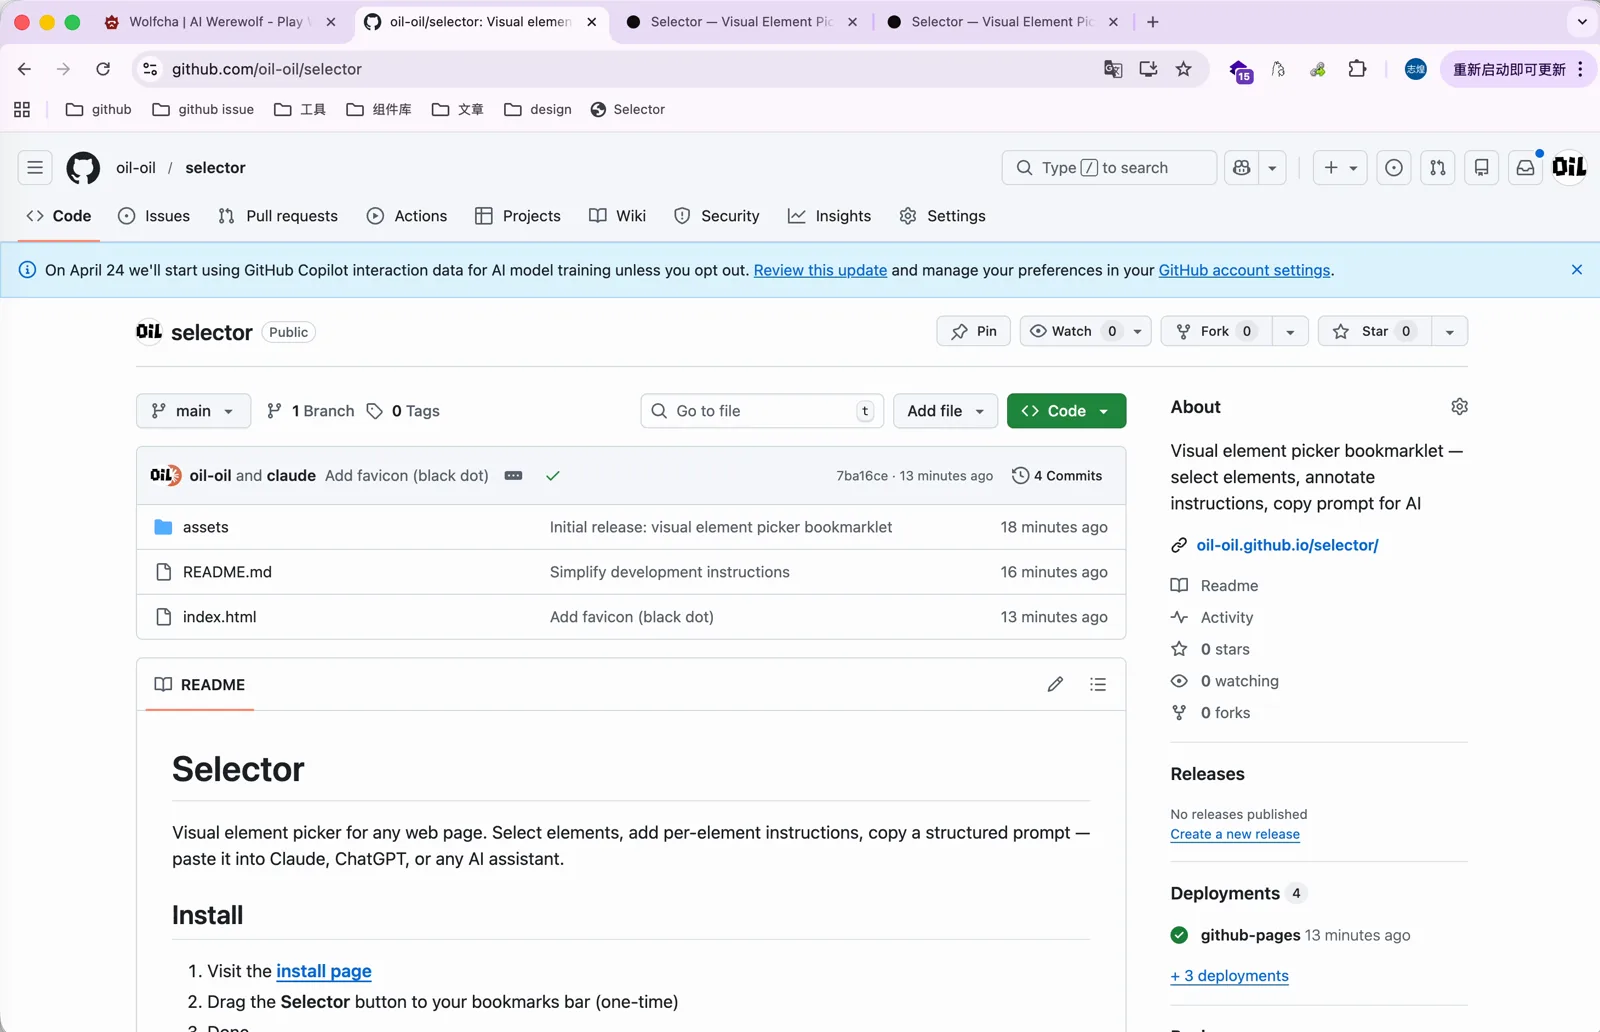
Task: Open the README.md file
Action: coord(227,572)
